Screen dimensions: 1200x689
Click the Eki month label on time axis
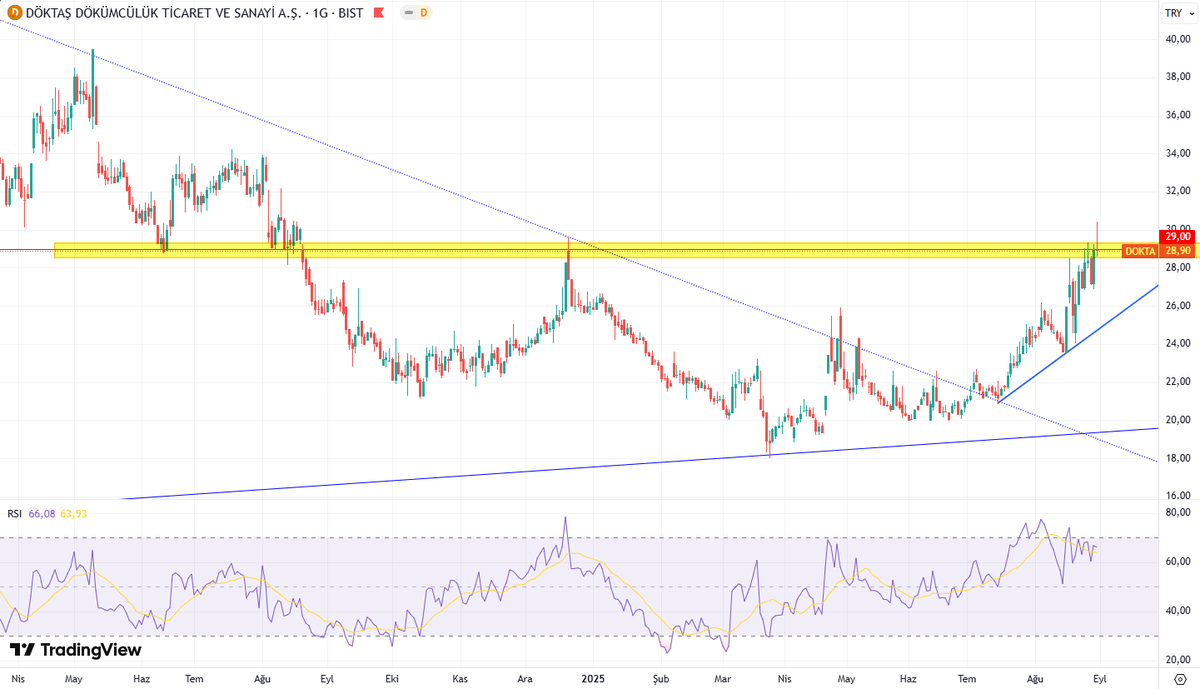point(391,678)
